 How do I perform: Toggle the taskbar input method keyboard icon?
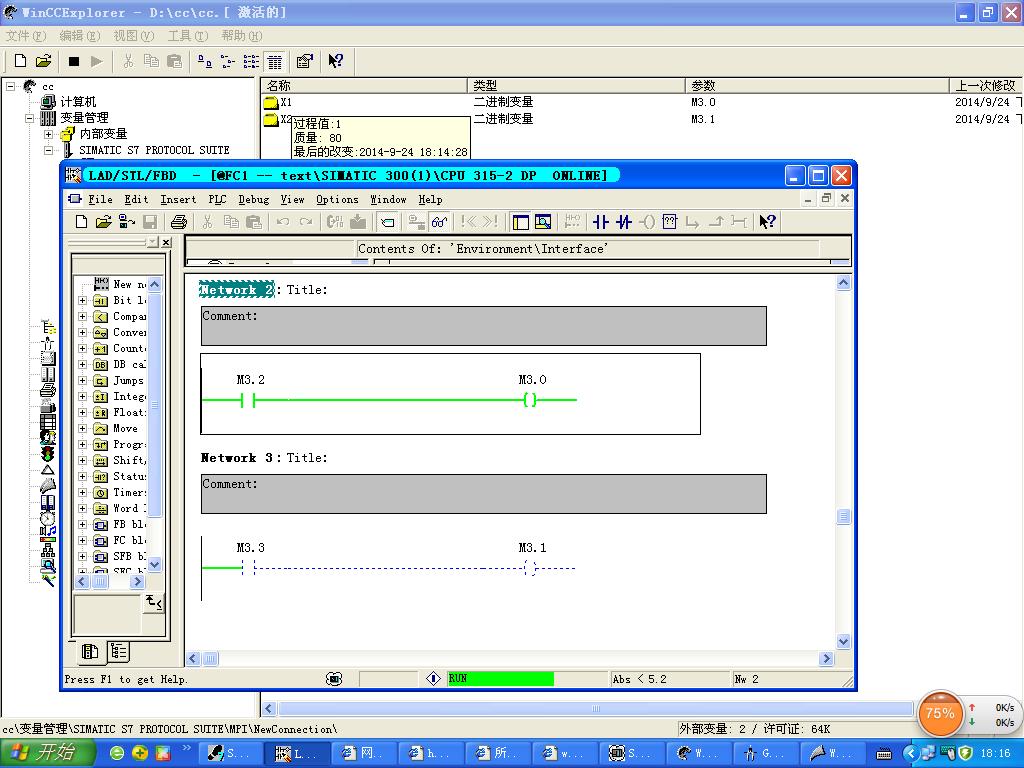coord(884,754)
